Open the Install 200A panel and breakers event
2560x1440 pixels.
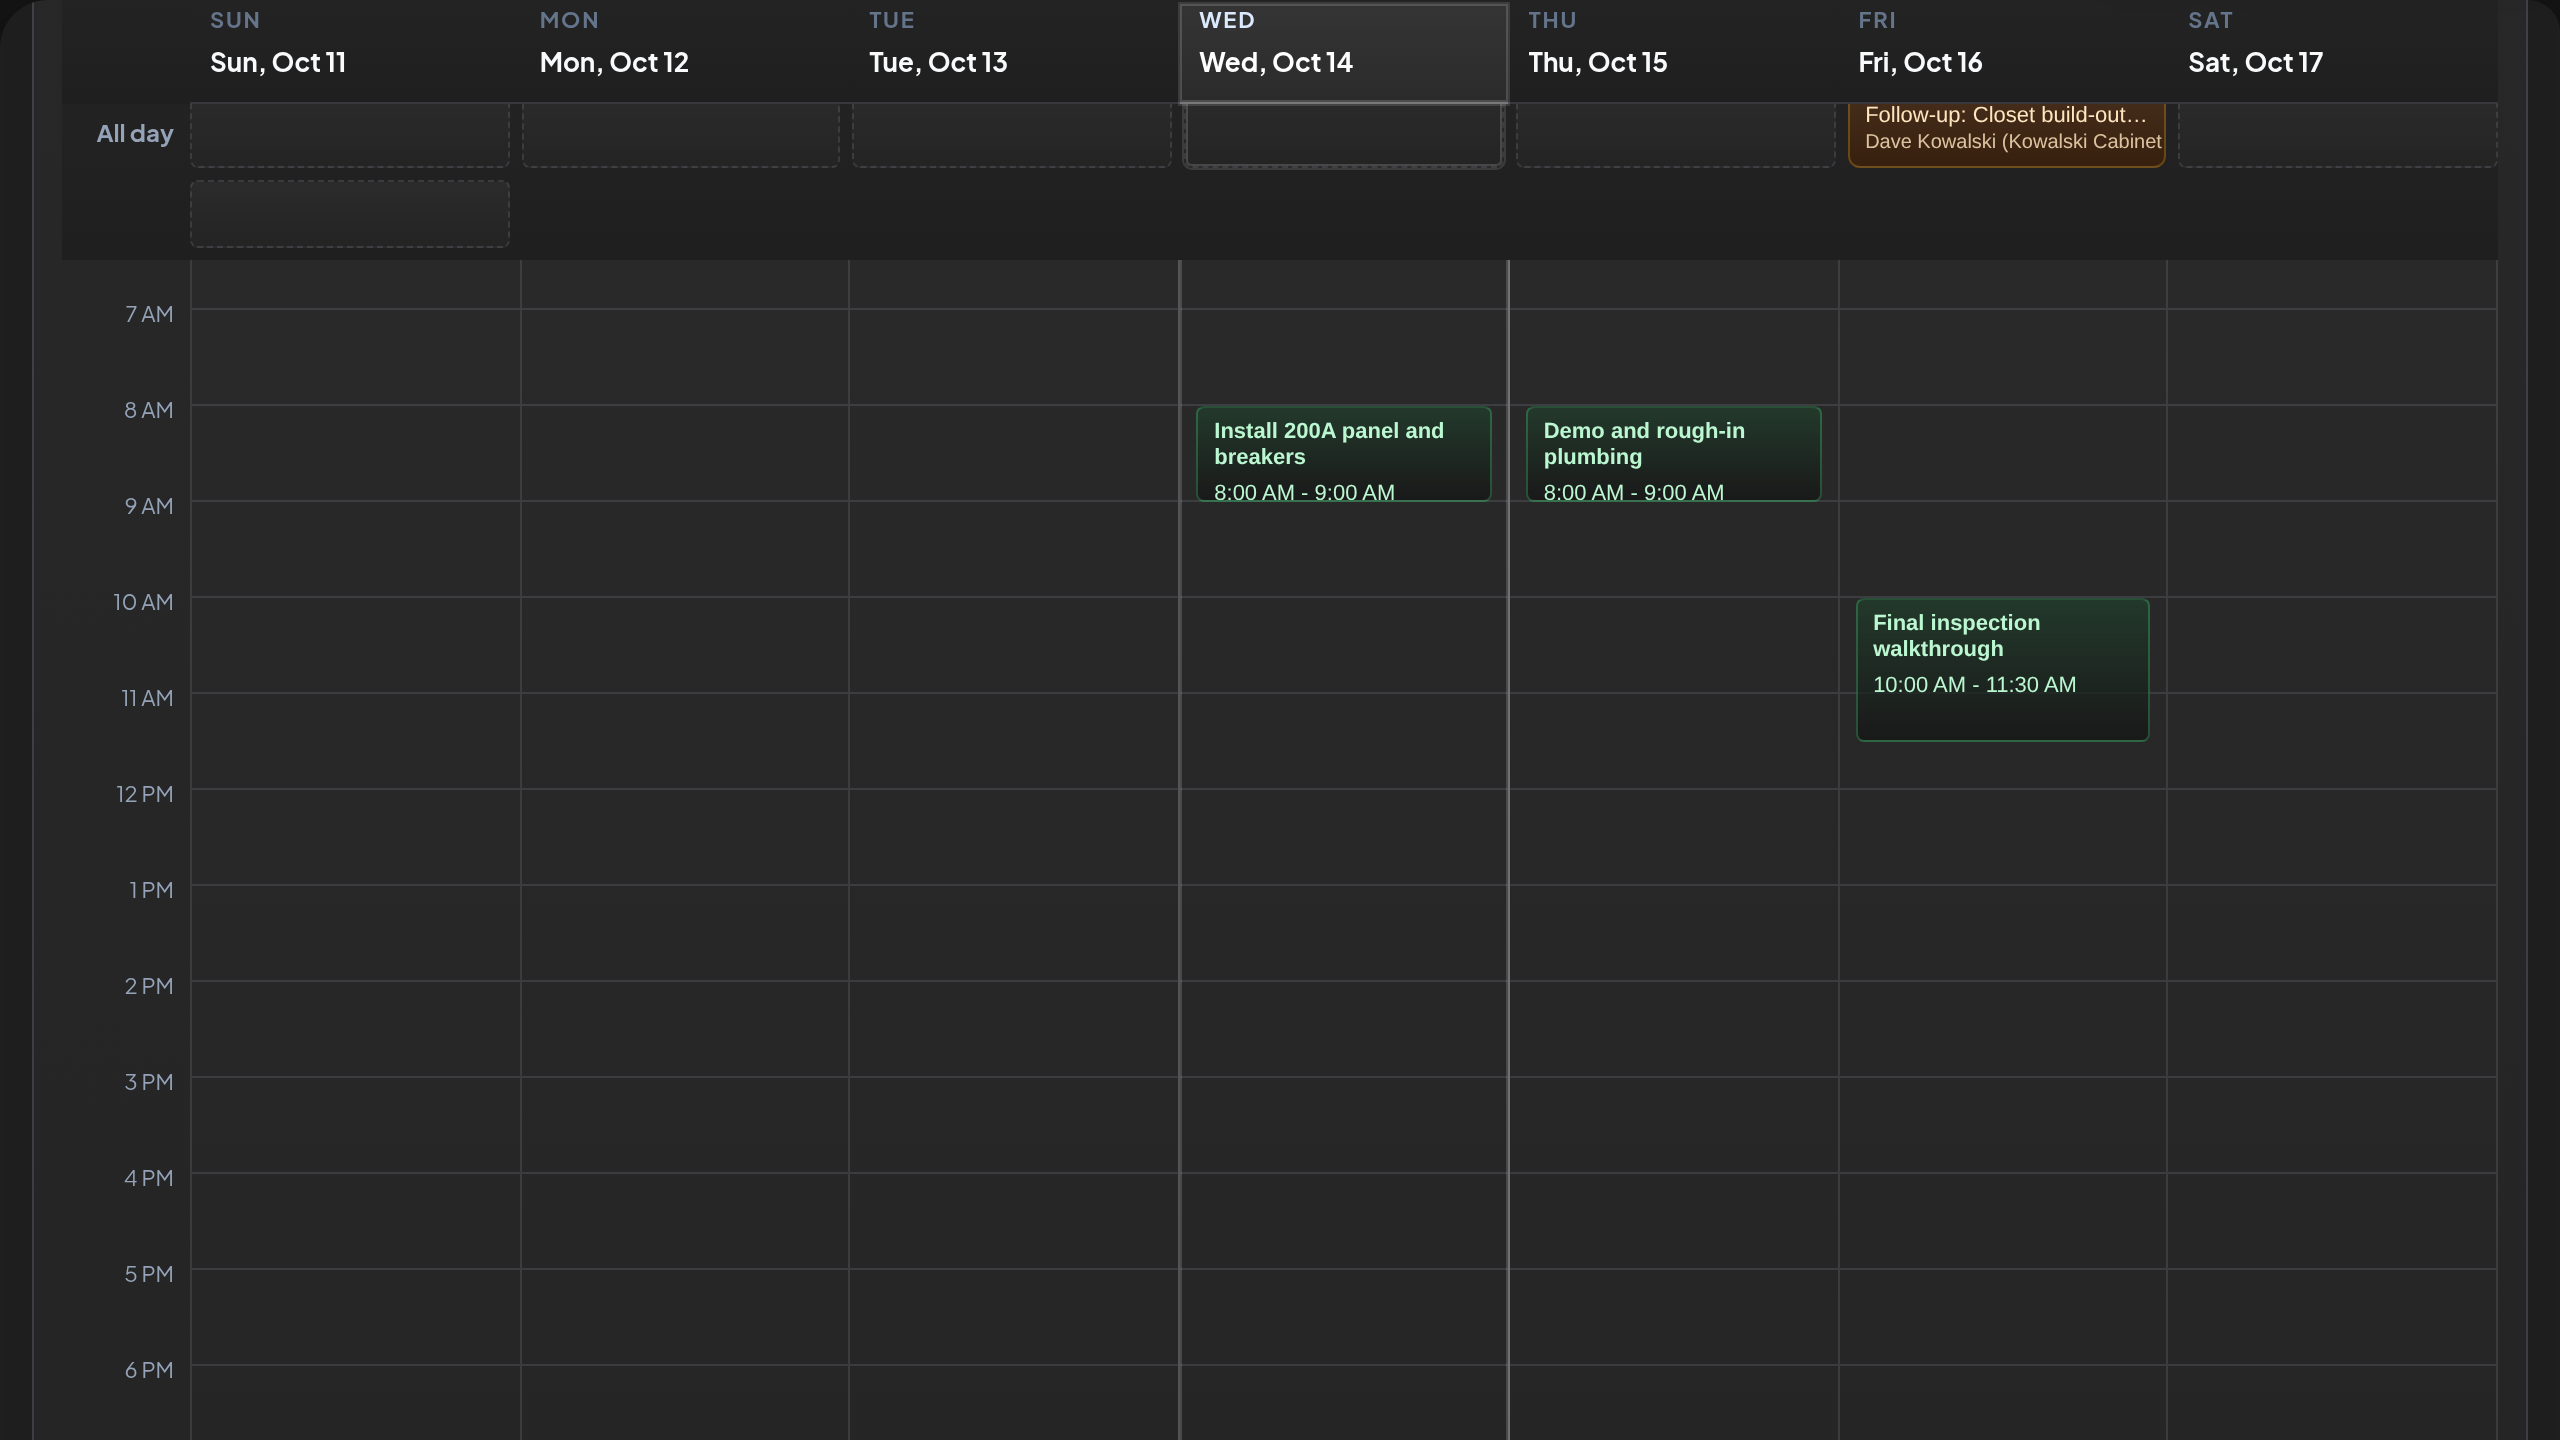1343,454
